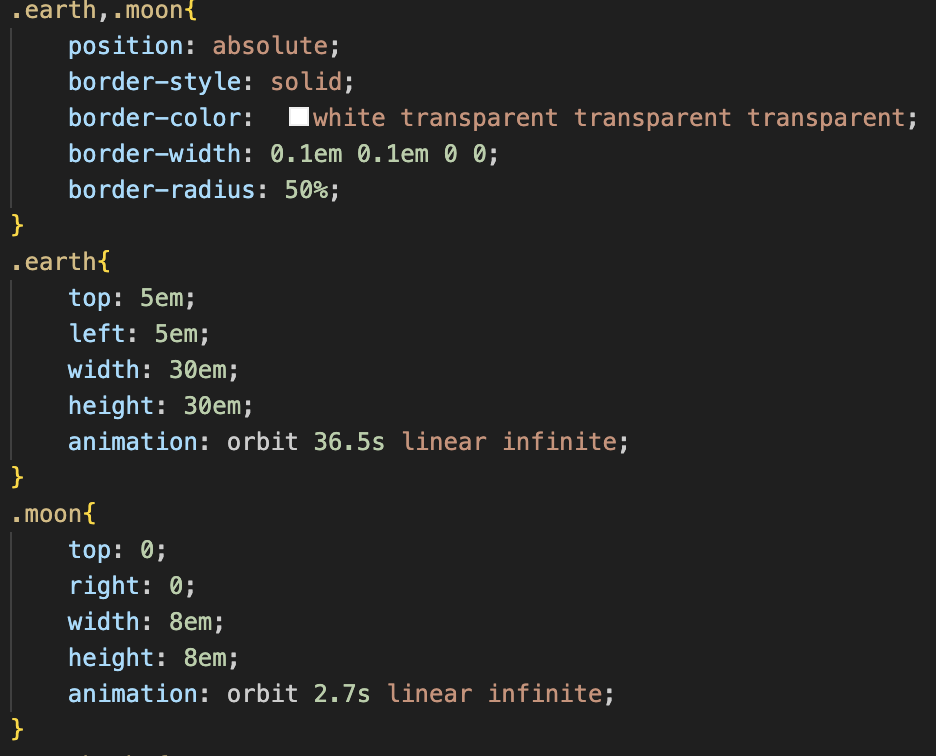Click closing brace of .earth rule
Image resolution: width=936 pixels, height=756 pixels.
(x=17, y=477)
